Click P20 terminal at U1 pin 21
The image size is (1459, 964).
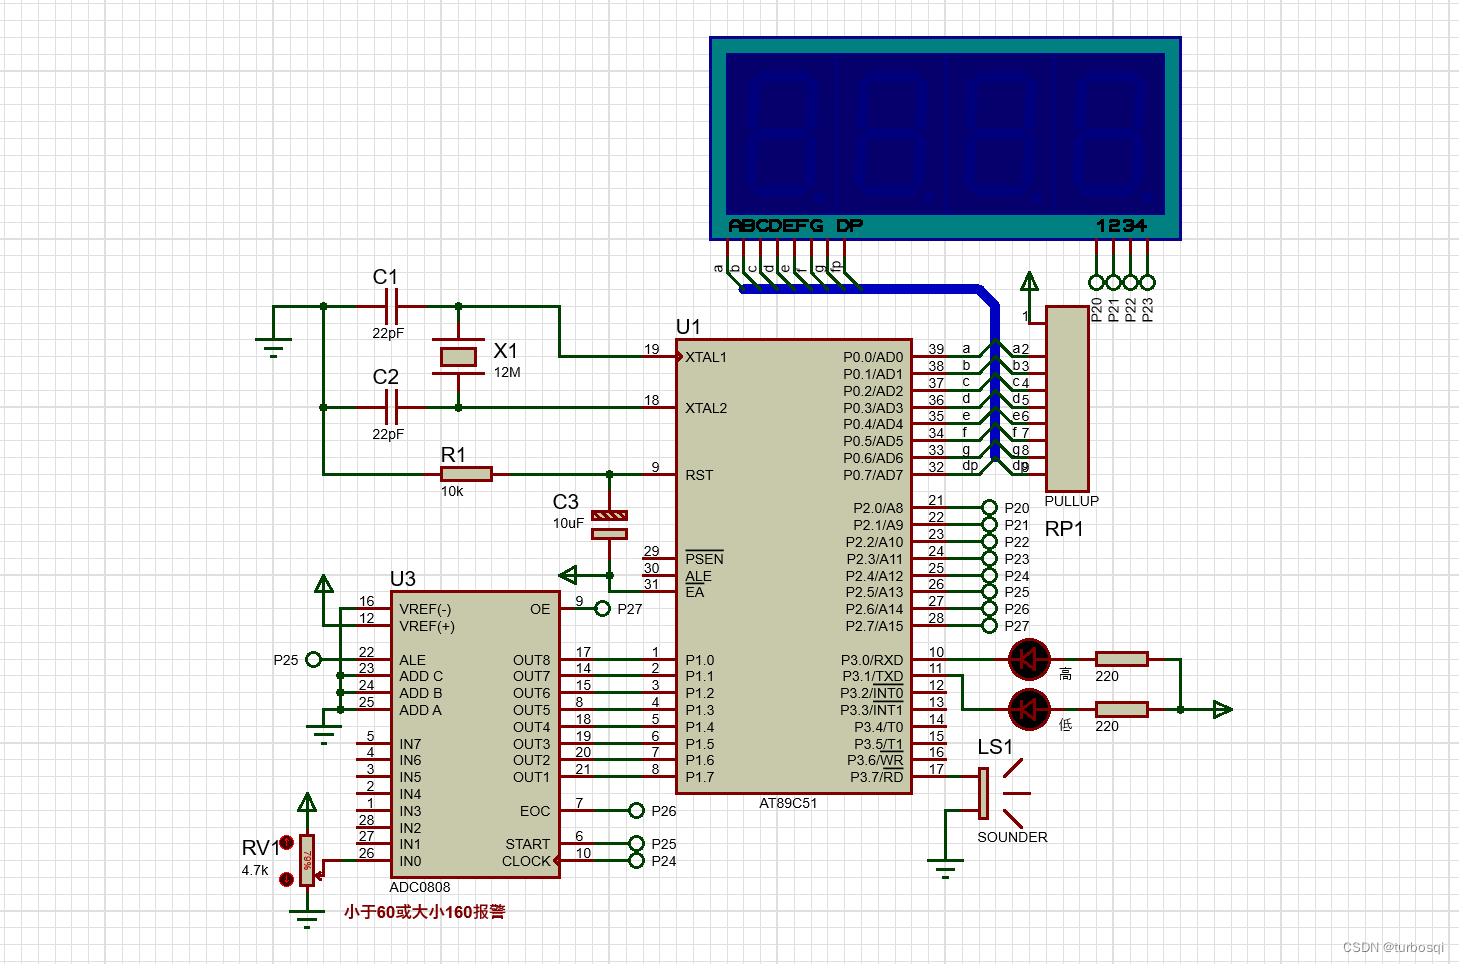click(989, 508)
